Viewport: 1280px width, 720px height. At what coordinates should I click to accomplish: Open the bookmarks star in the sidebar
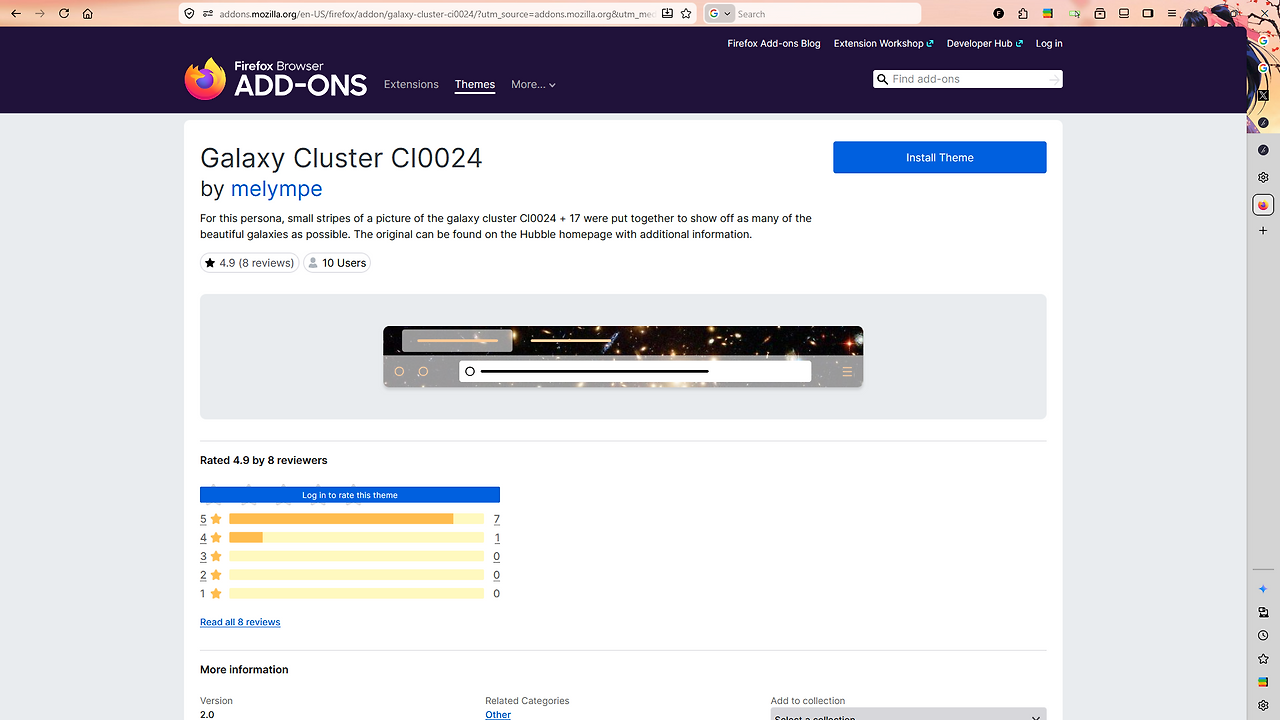tap(1263, 659)
